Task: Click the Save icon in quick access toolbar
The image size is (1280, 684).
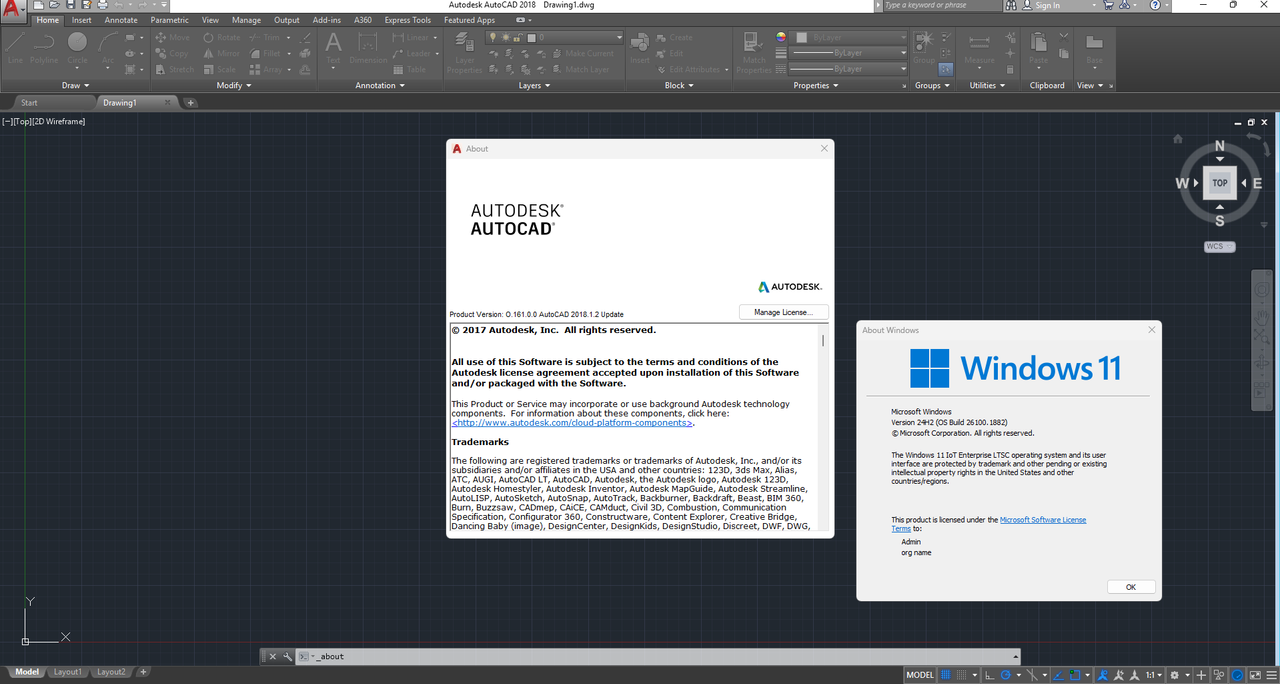Action: [70, 5]
